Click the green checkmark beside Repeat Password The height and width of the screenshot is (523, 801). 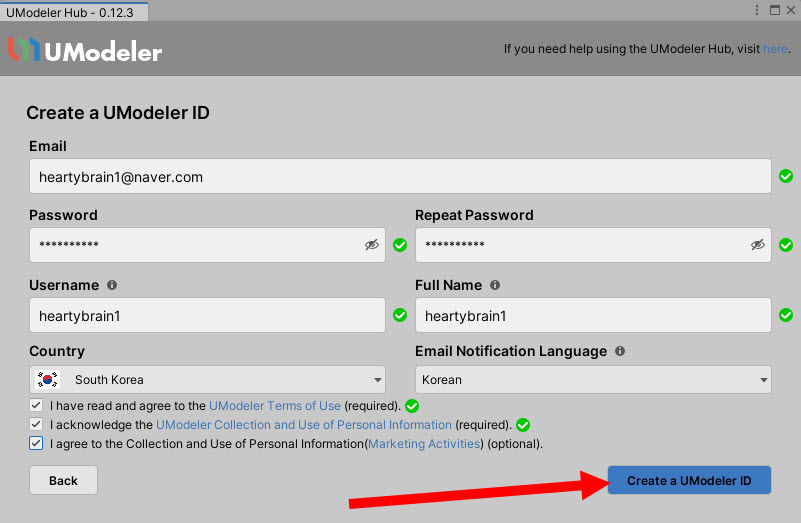click(x=786, y=245)
